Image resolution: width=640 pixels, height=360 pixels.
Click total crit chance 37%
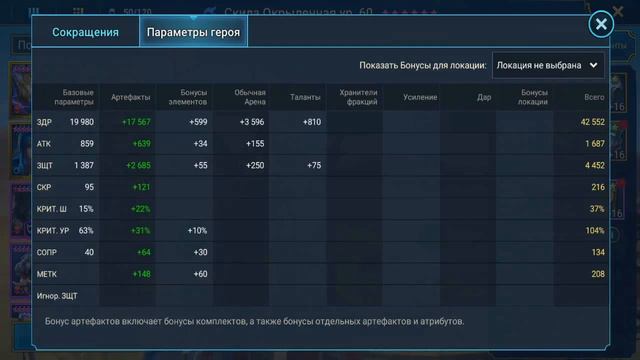[x=597, y=209]
